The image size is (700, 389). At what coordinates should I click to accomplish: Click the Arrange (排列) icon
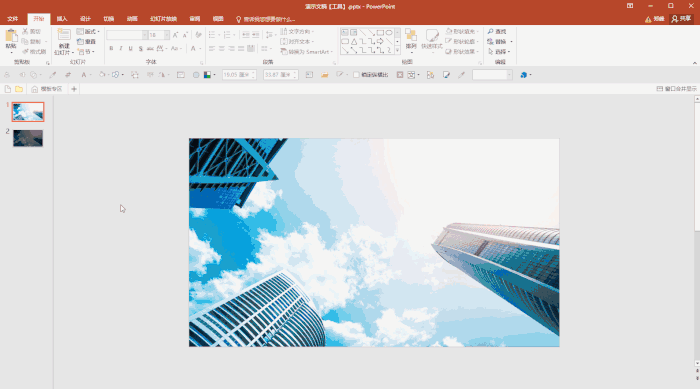[411, 35]
